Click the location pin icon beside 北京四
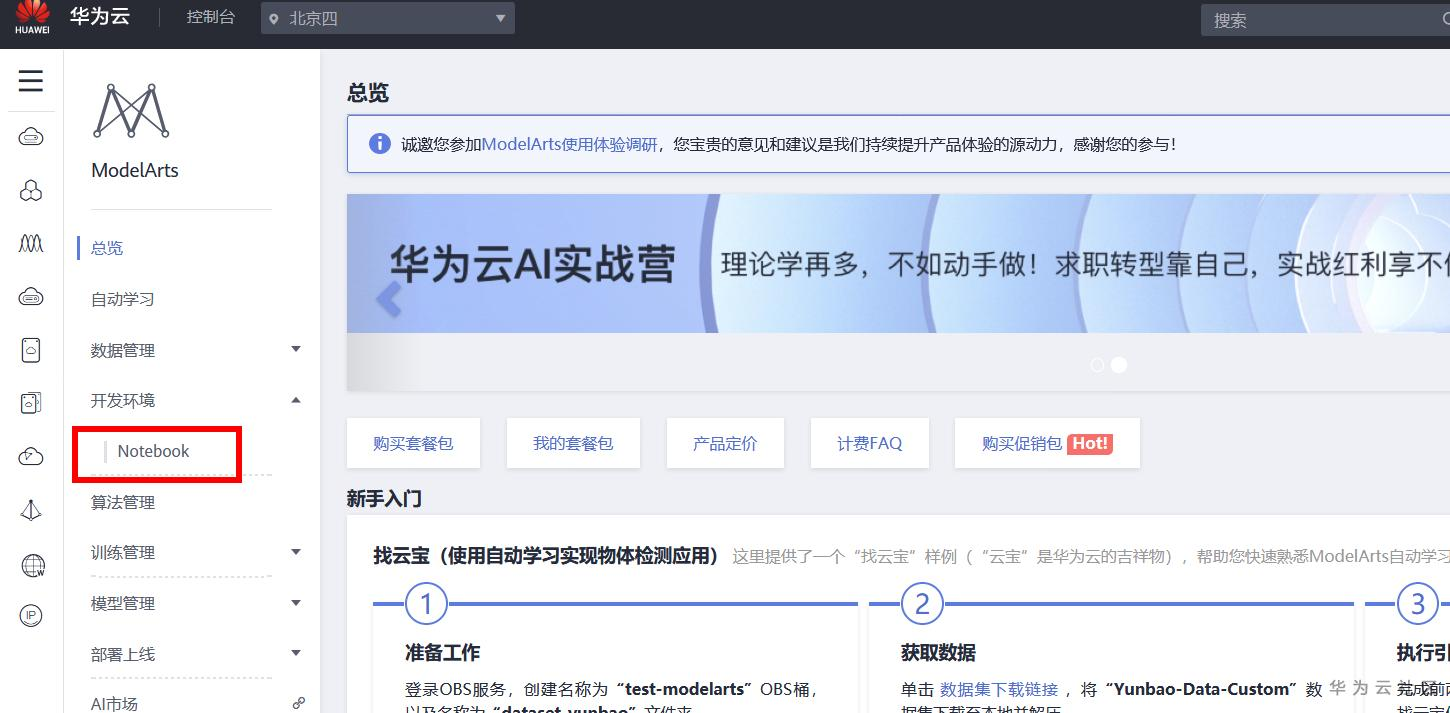The image size is (1450, 713). 274,19
